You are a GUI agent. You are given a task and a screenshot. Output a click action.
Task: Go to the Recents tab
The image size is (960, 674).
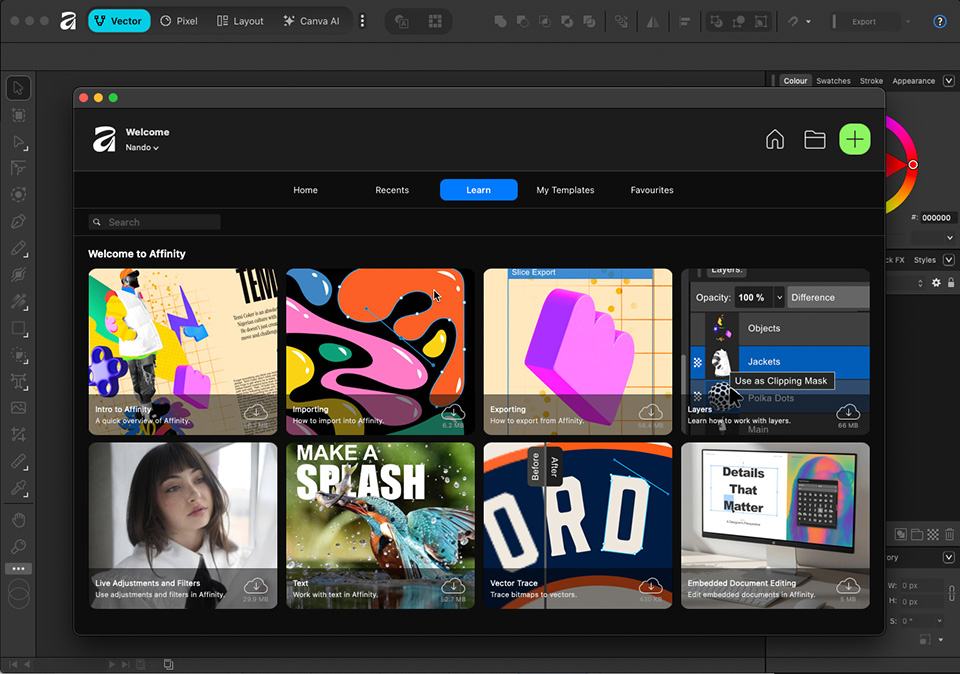(392, 190)
